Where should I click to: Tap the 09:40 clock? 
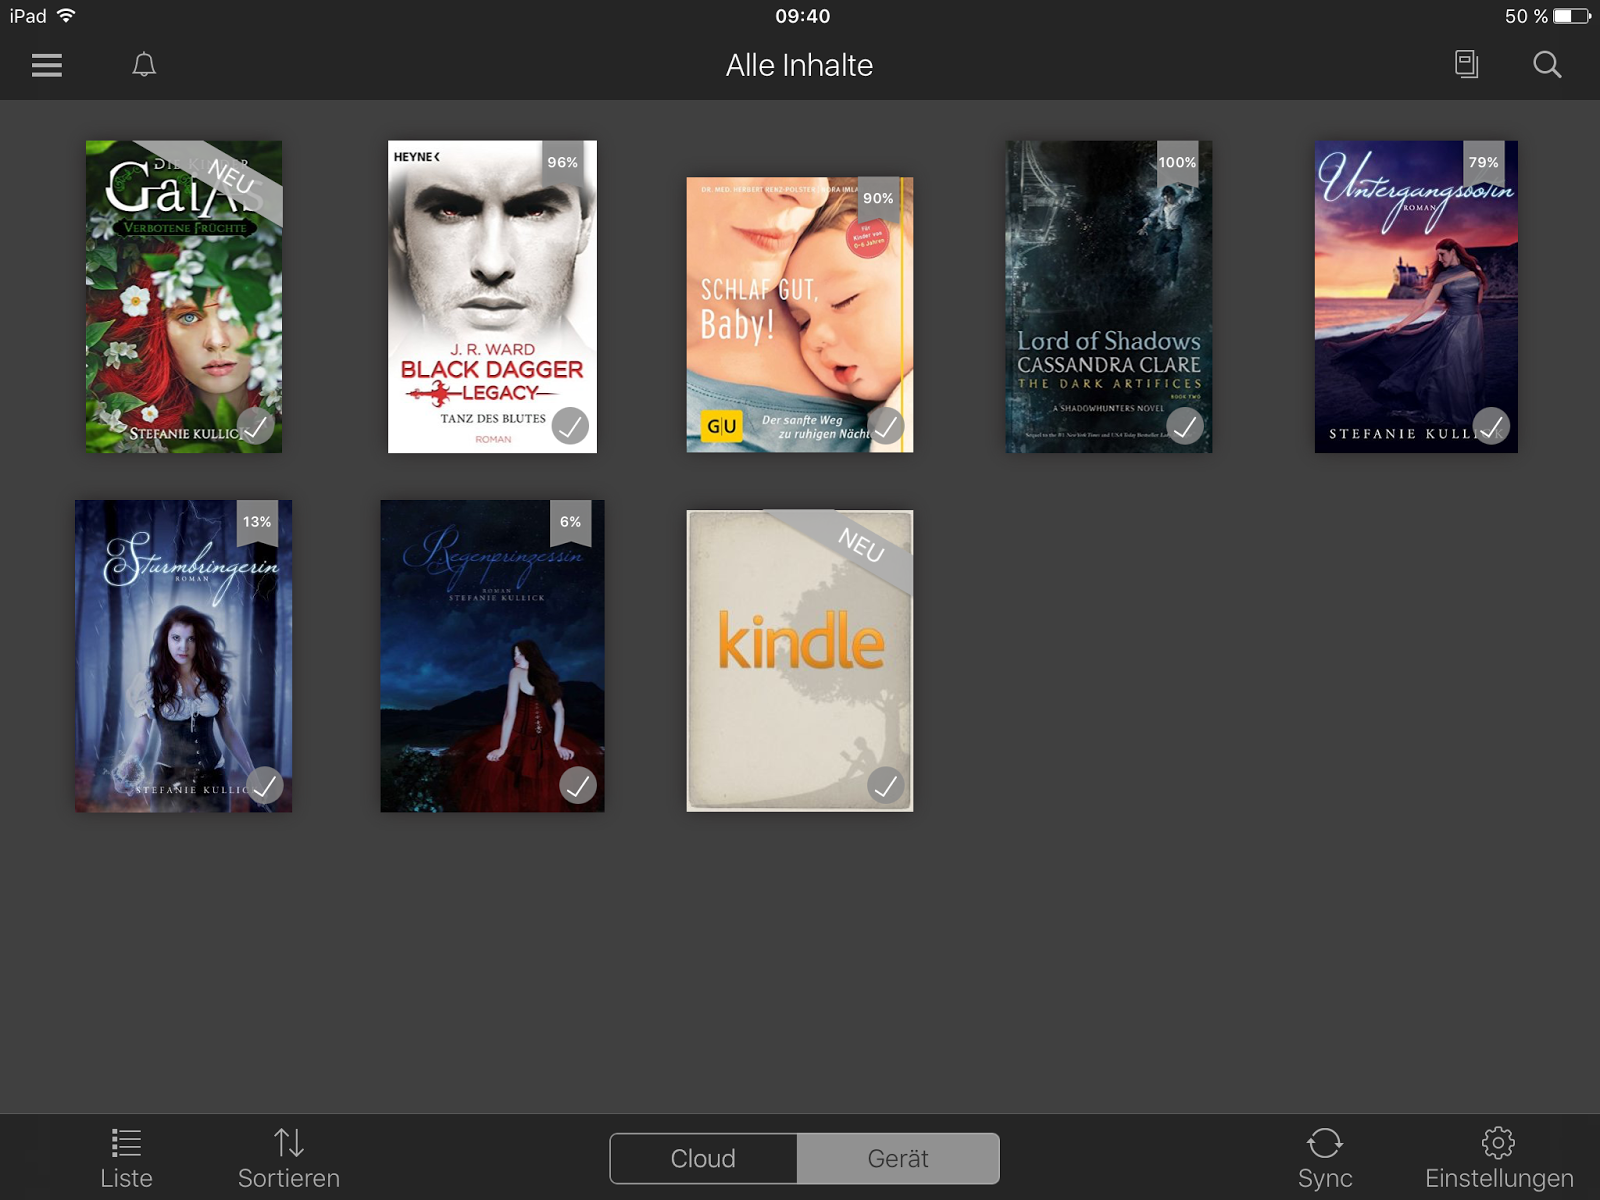(802, 16)
